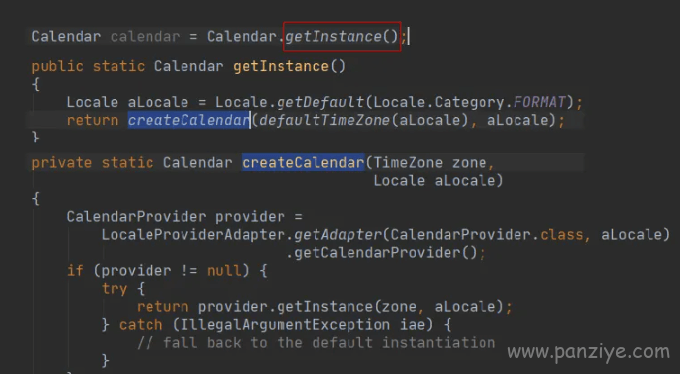Click provider.getInstance in the try block
680x374 pixels.
pyautogui.click(x=285, y=307)
